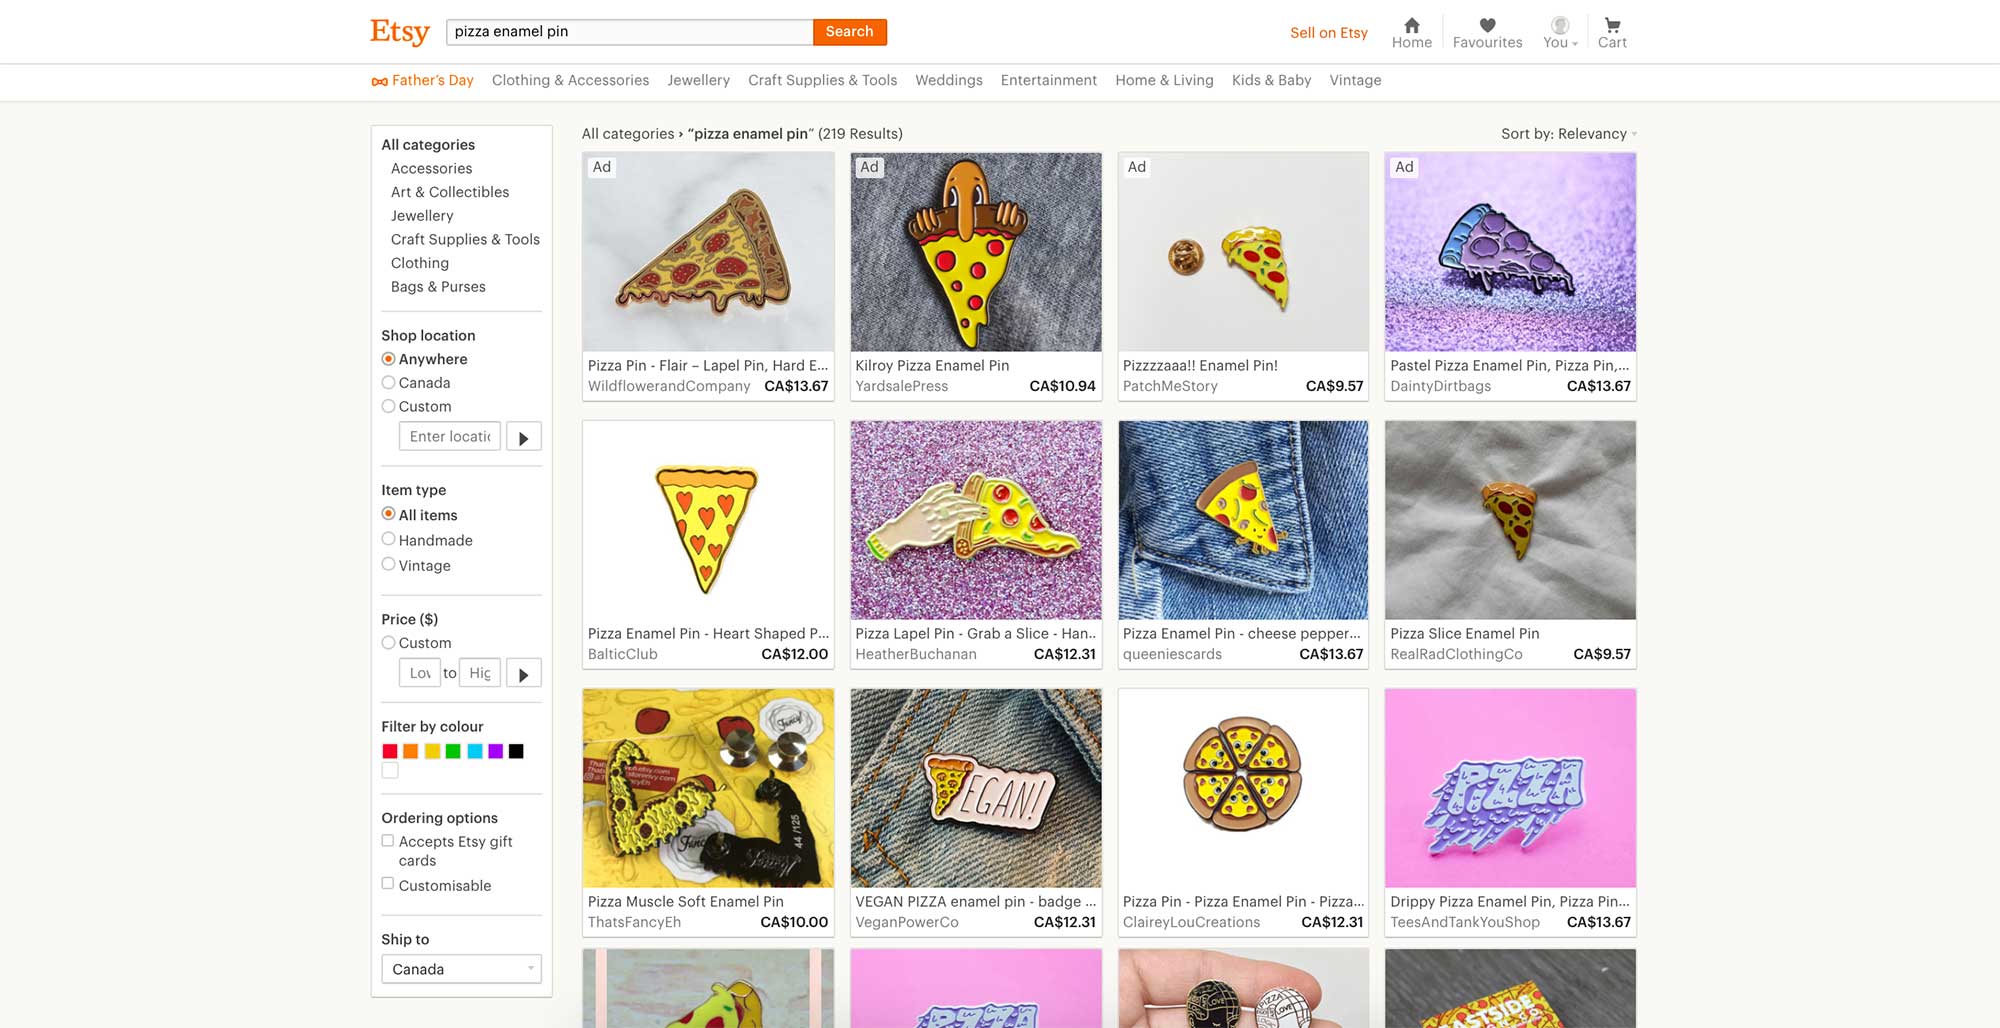The width and height of the screenshot is (2000, 1028).
Task: Visit the ClaireyLouCreations shop
Action: coord(1191,922)
